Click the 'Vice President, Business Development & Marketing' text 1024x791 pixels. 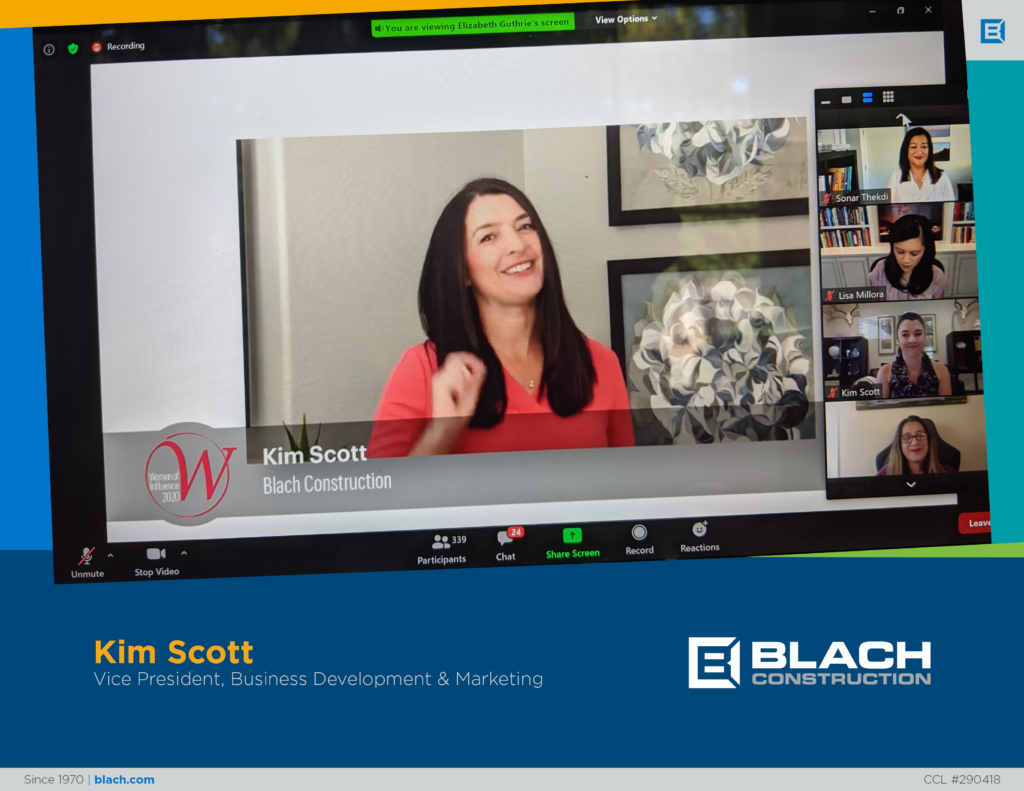pos(318,679)
